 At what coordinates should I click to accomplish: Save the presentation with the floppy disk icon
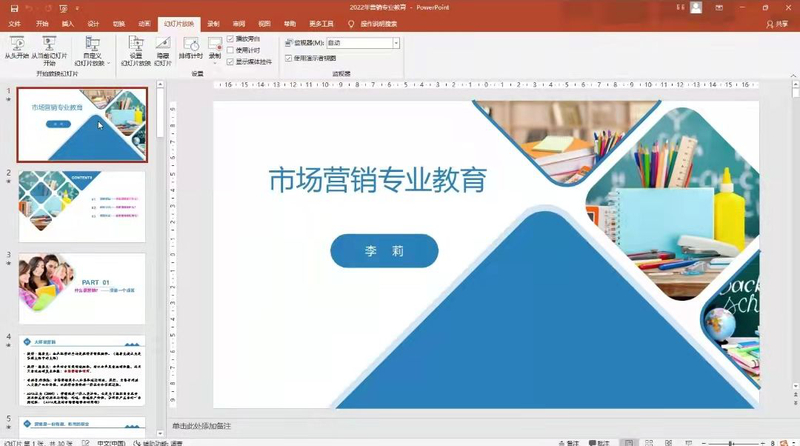click(14, 8)
